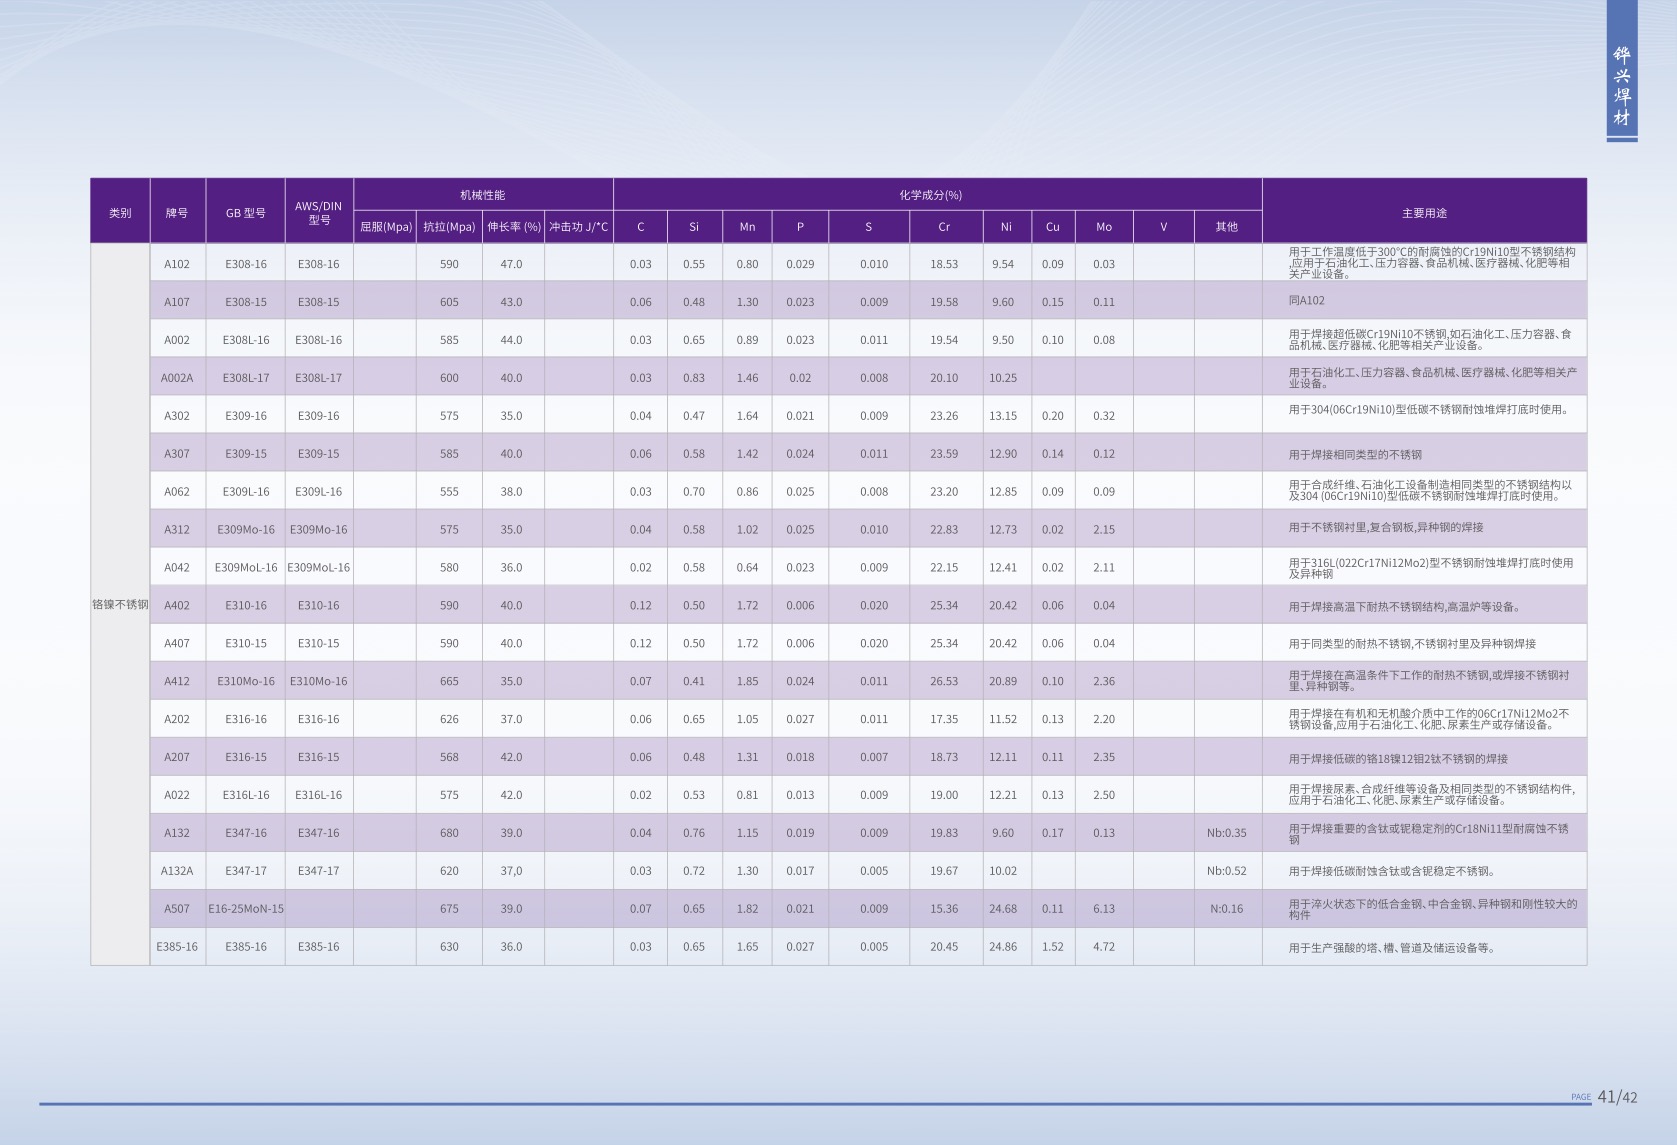
Task: Select the 机械性能 group header
Action: coord(482,195)
